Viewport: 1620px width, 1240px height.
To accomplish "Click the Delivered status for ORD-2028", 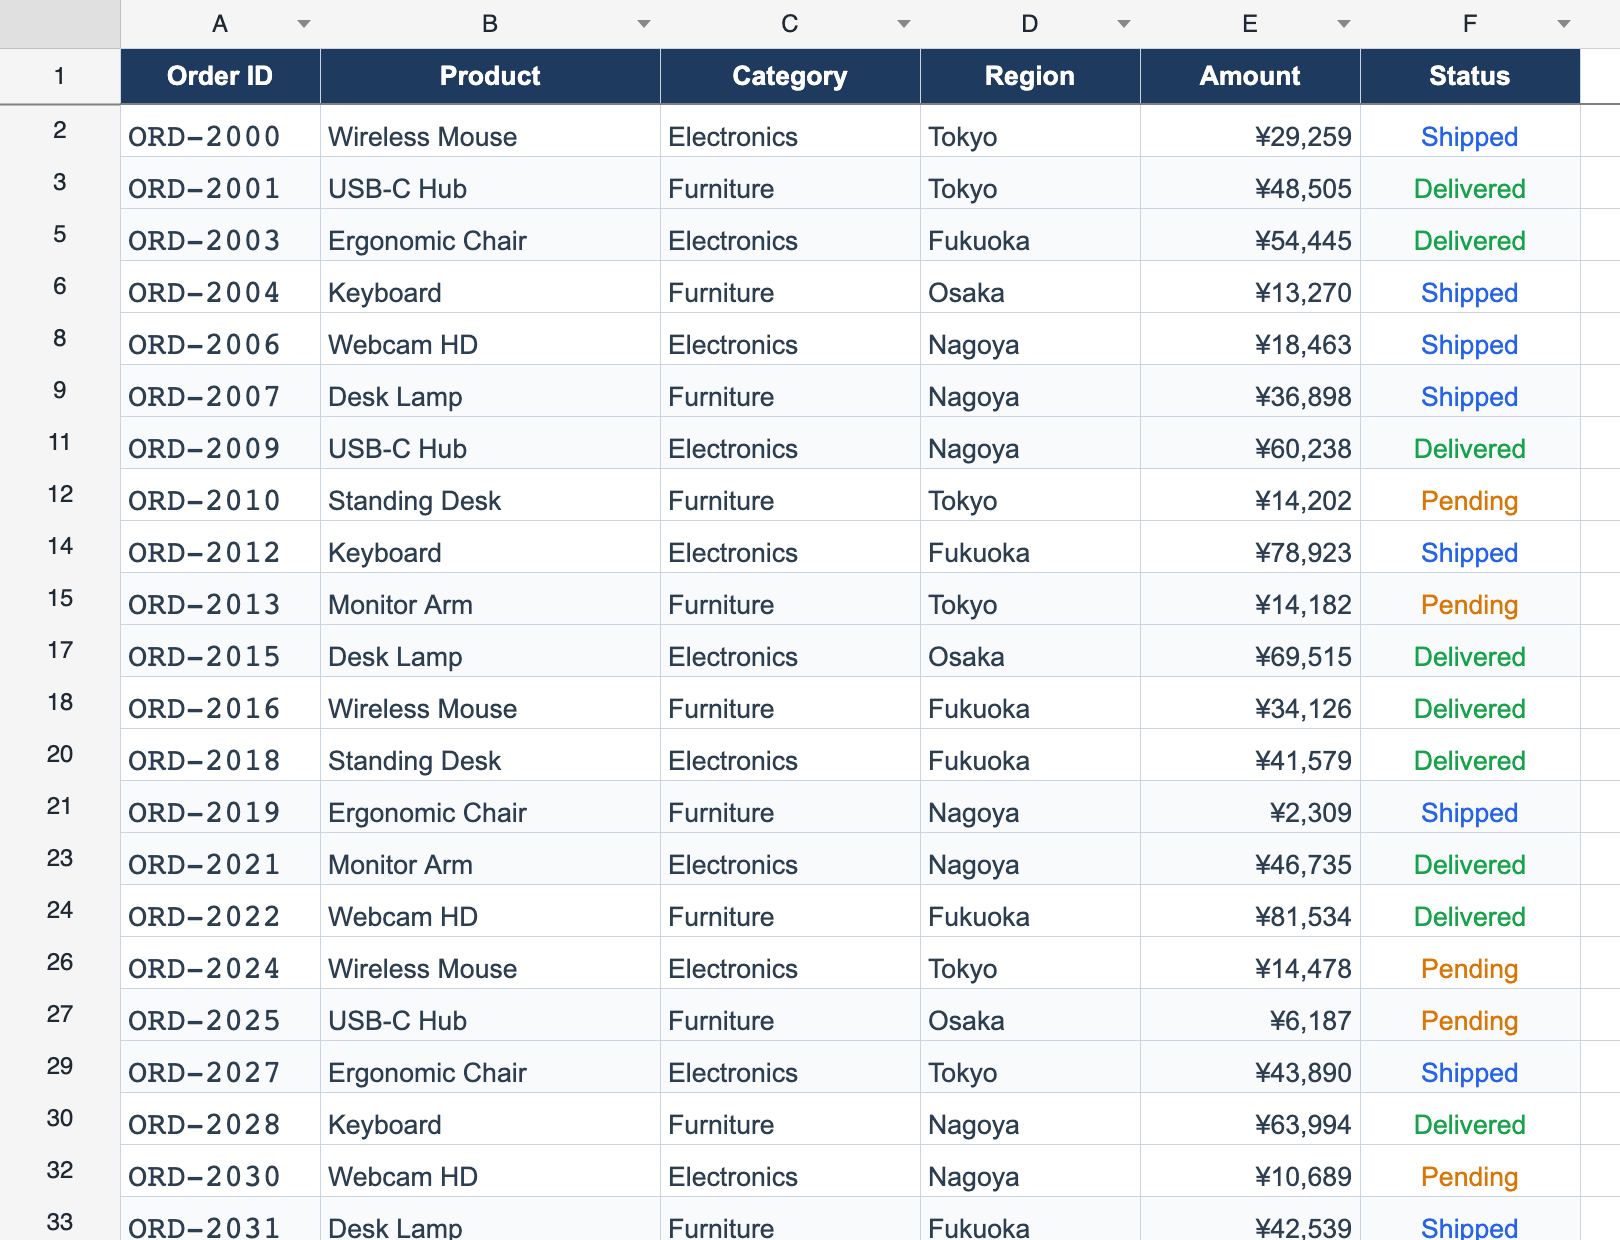I will (x=1470, y=1125).
